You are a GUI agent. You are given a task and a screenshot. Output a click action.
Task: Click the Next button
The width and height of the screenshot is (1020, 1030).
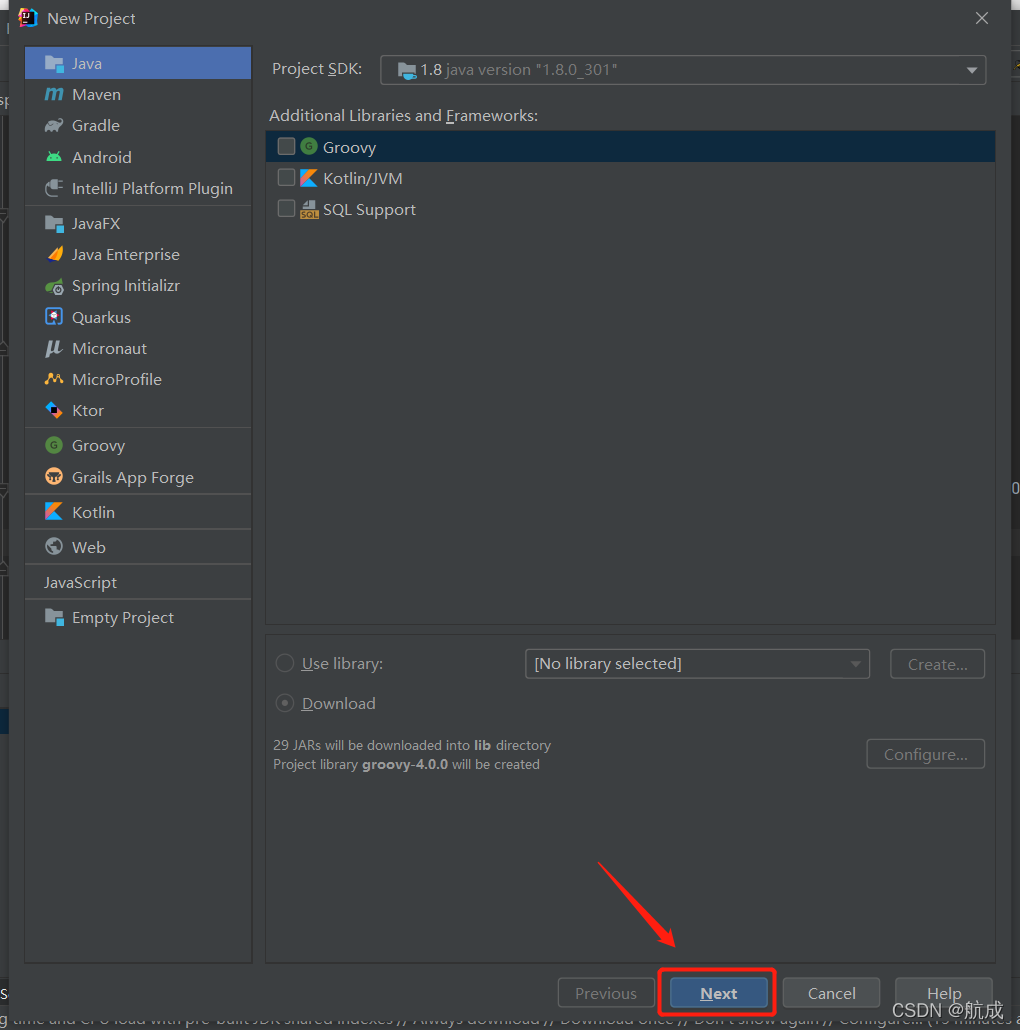[719, 993]
